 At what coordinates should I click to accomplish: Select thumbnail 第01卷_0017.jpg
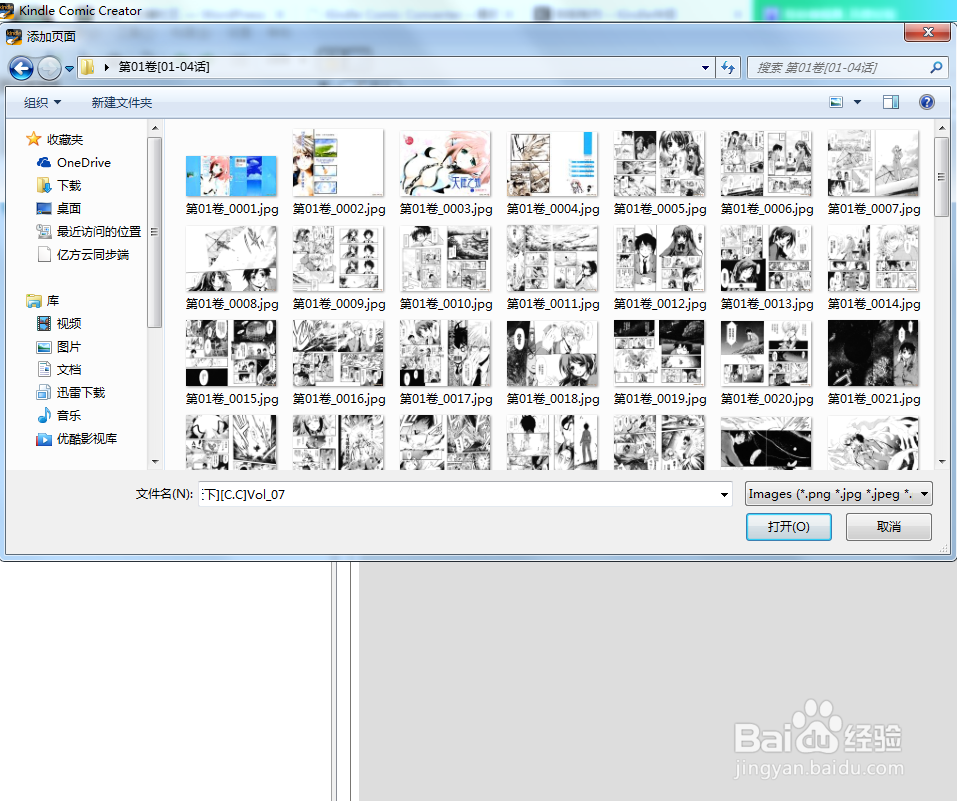click(445, 353)
